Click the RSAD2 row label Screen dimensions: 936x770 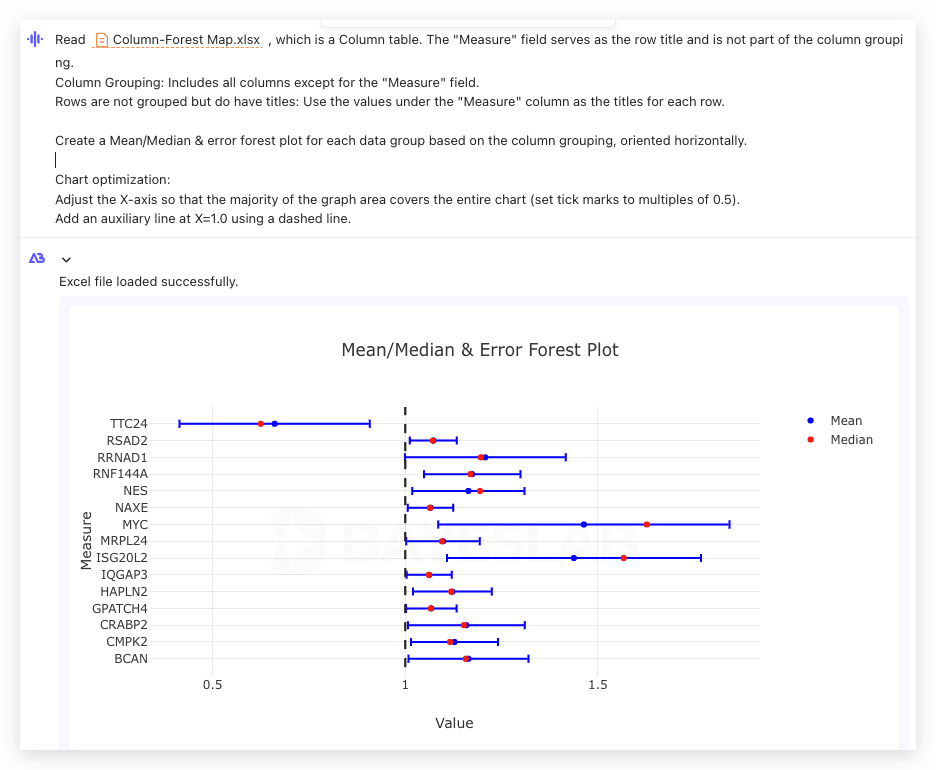tap(127, 441)
